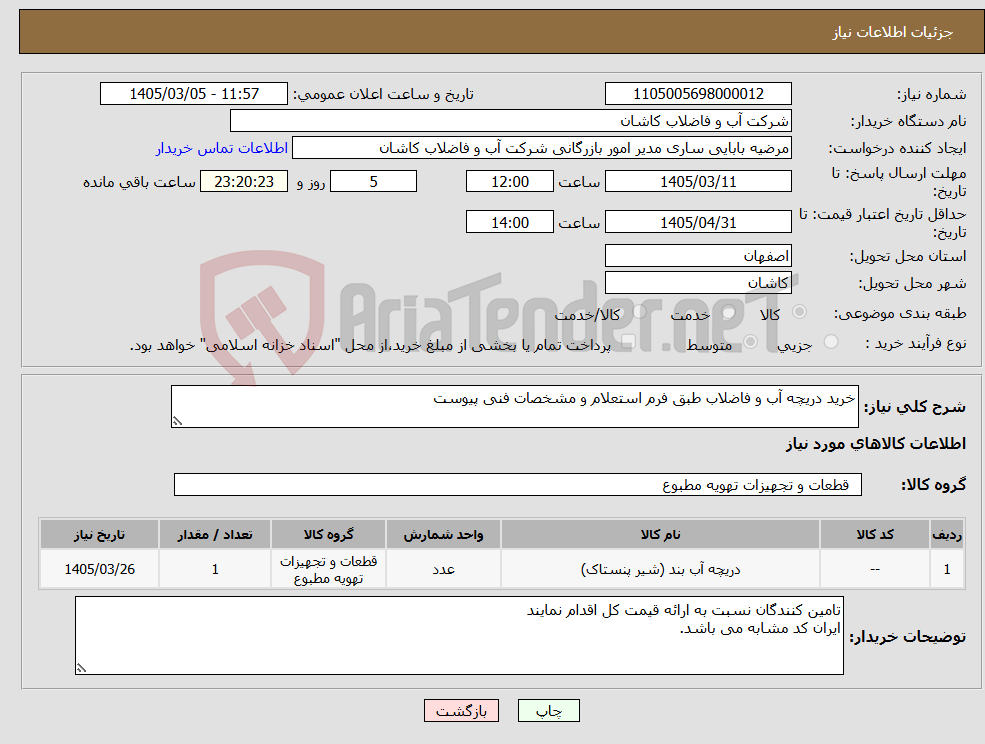Click the delivery city field کاشان

click(698, 283)
